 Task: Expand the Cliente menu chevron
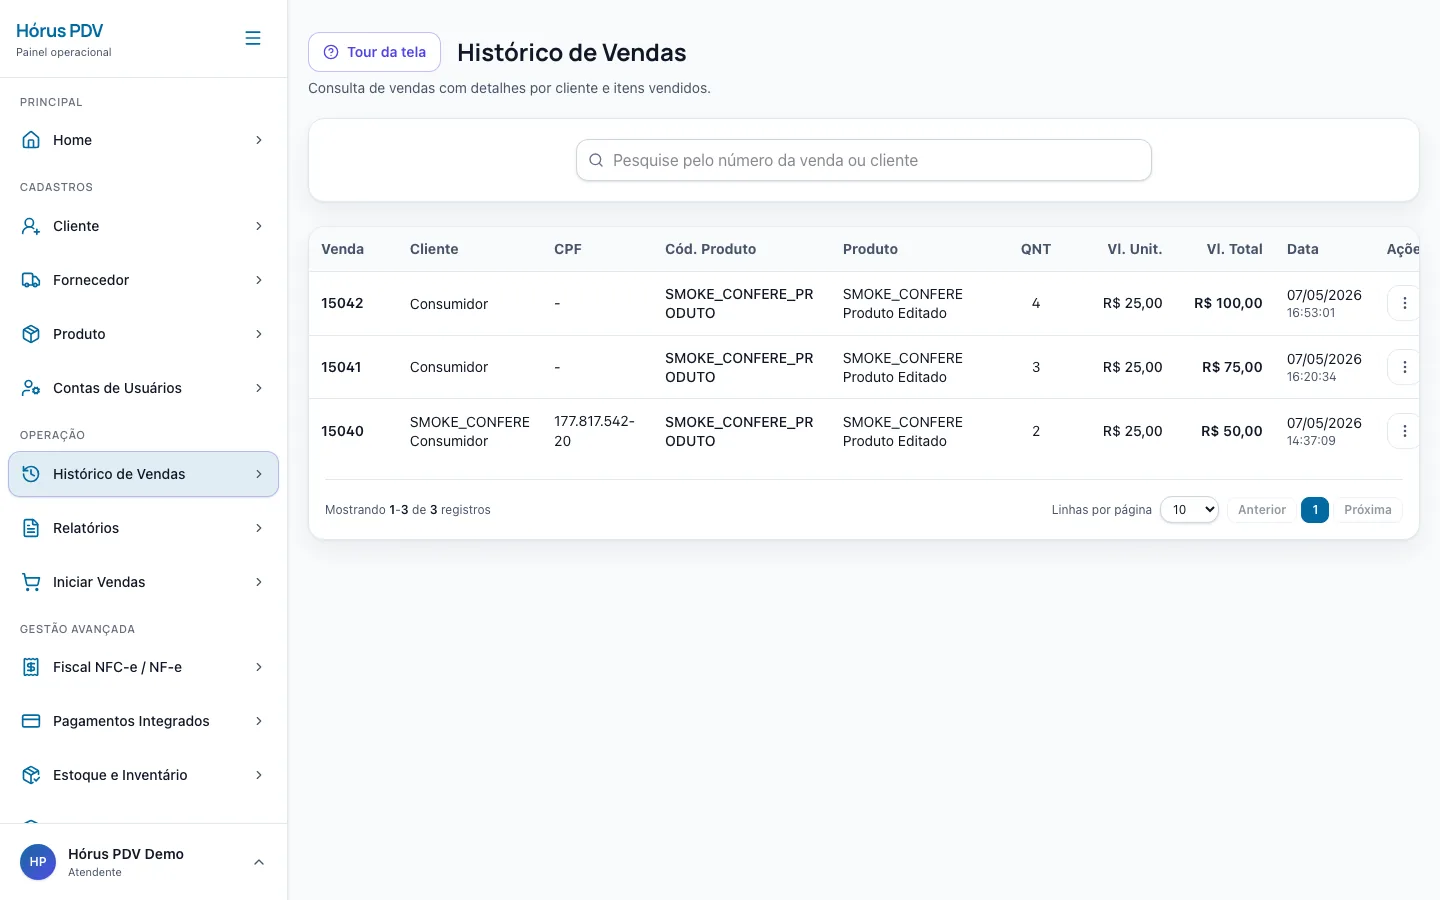click(x=259, y=226)
